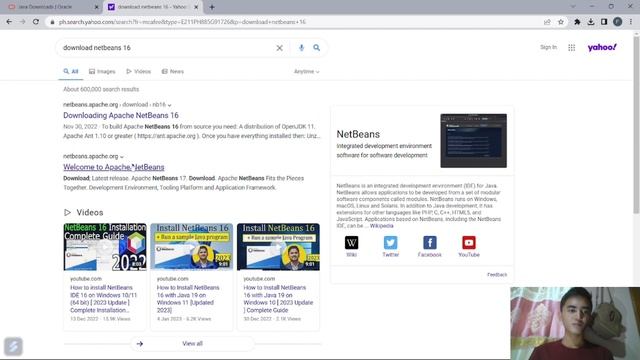Reload the page with the refresh icon
This screenshot has width=640, height=360.
point(36,22)
